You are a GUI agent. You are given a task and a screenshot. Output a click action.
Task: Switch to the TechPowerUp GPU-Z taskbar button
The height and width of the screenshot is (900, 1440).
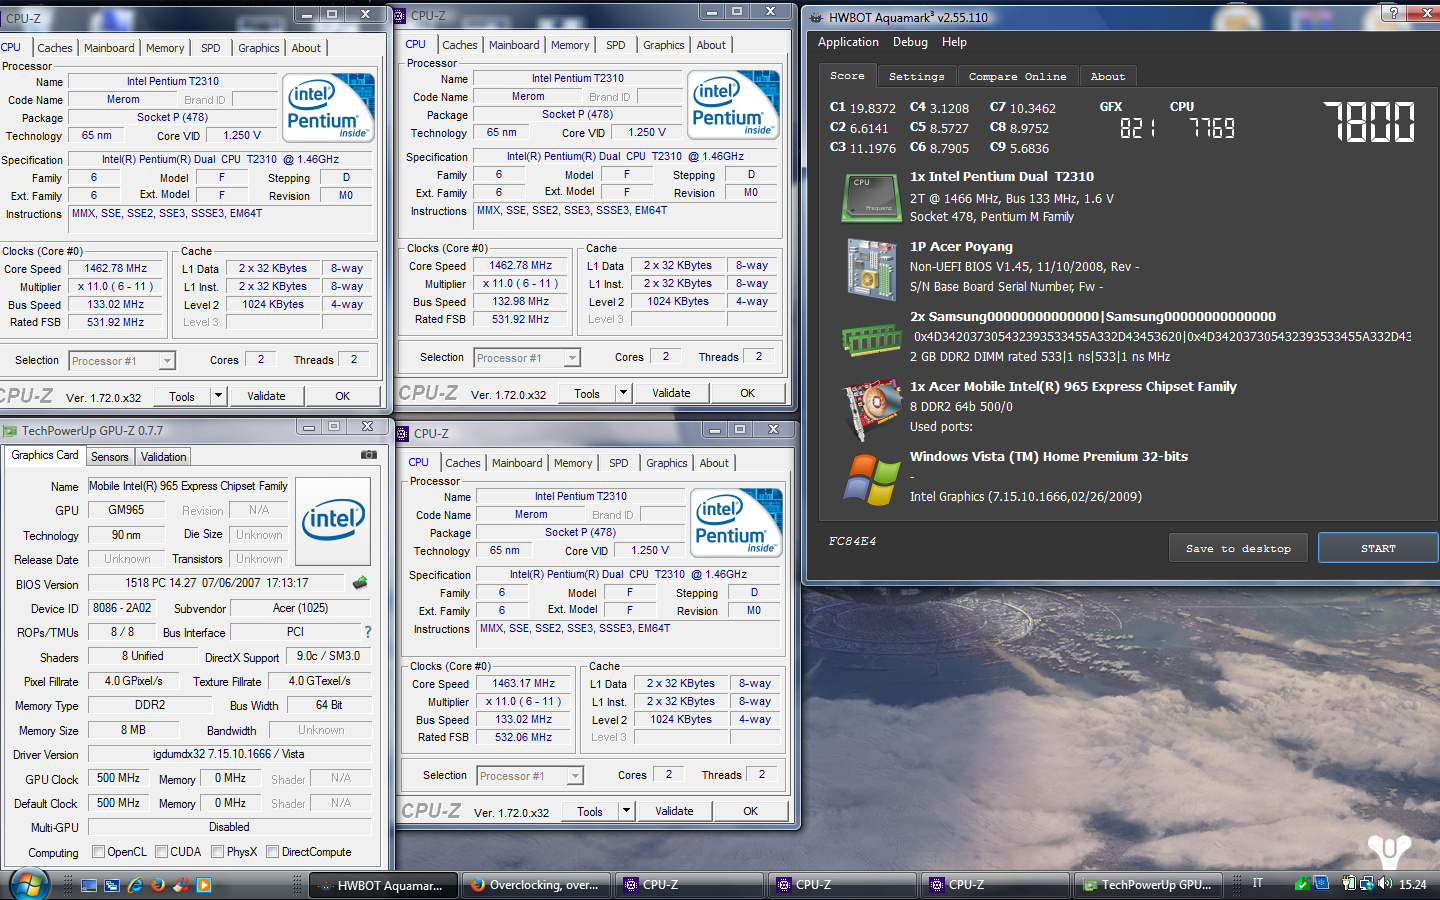(1150, 885)
